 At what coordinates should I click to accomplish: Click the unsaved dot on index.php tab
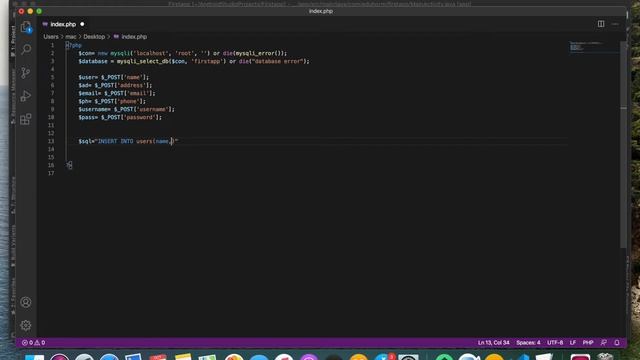click(82, 24)
